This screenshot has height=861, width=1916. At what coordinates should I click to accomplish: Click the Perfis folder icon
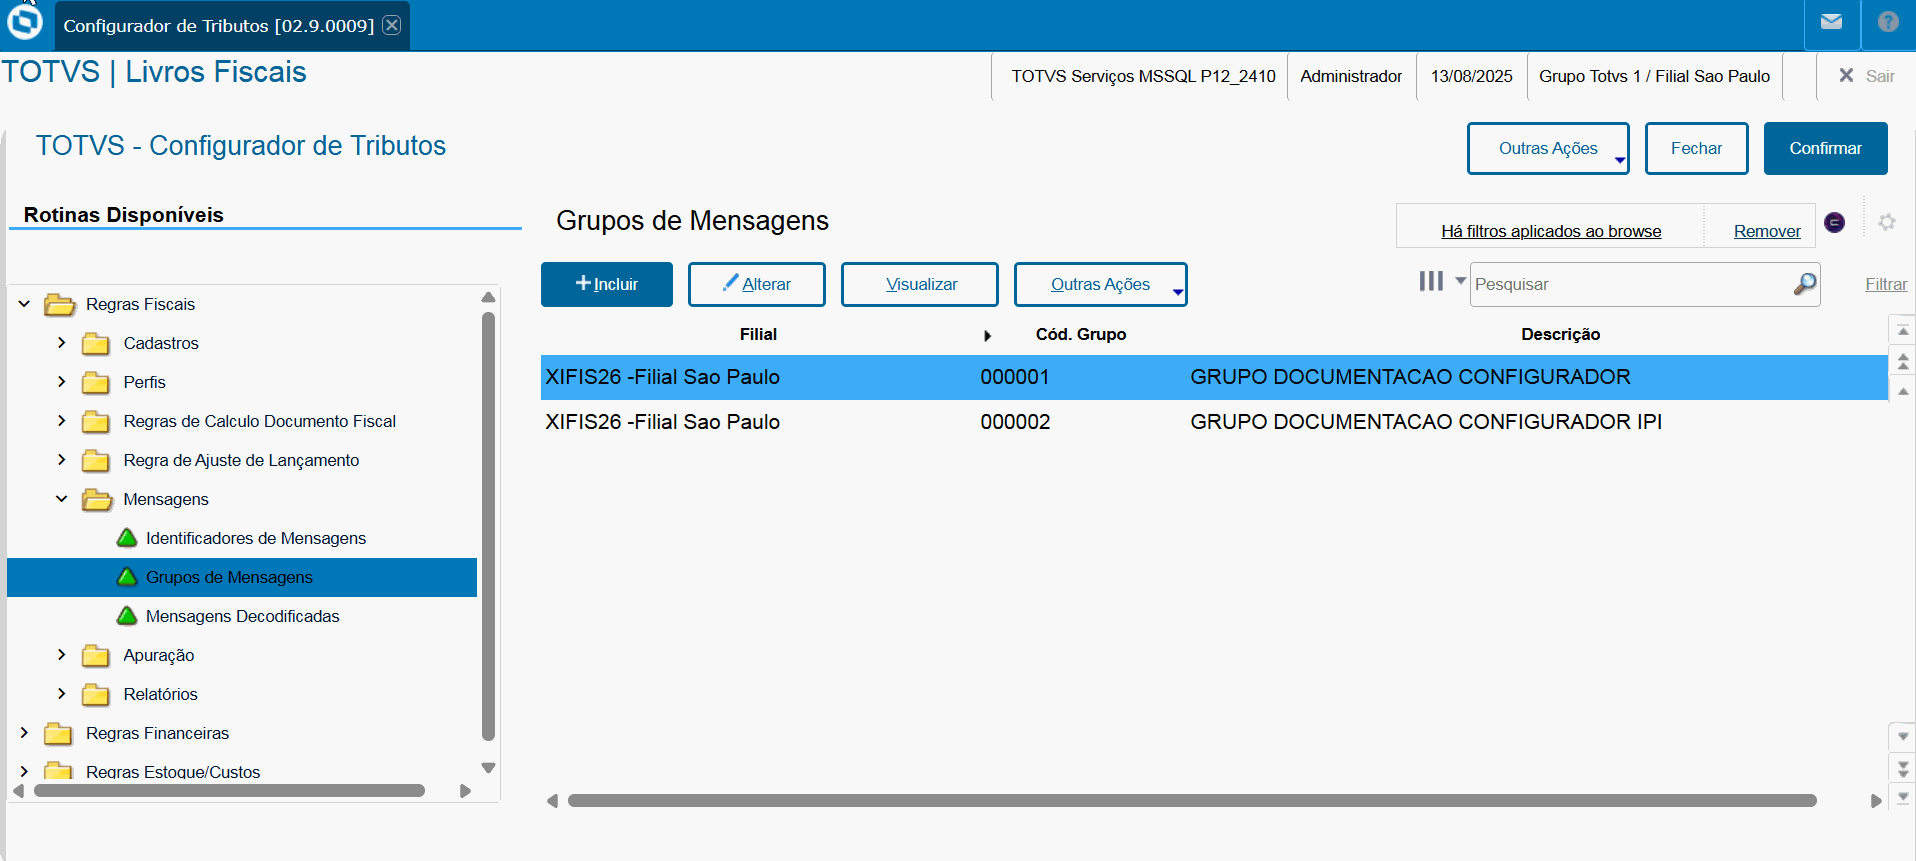click(96, 382)
